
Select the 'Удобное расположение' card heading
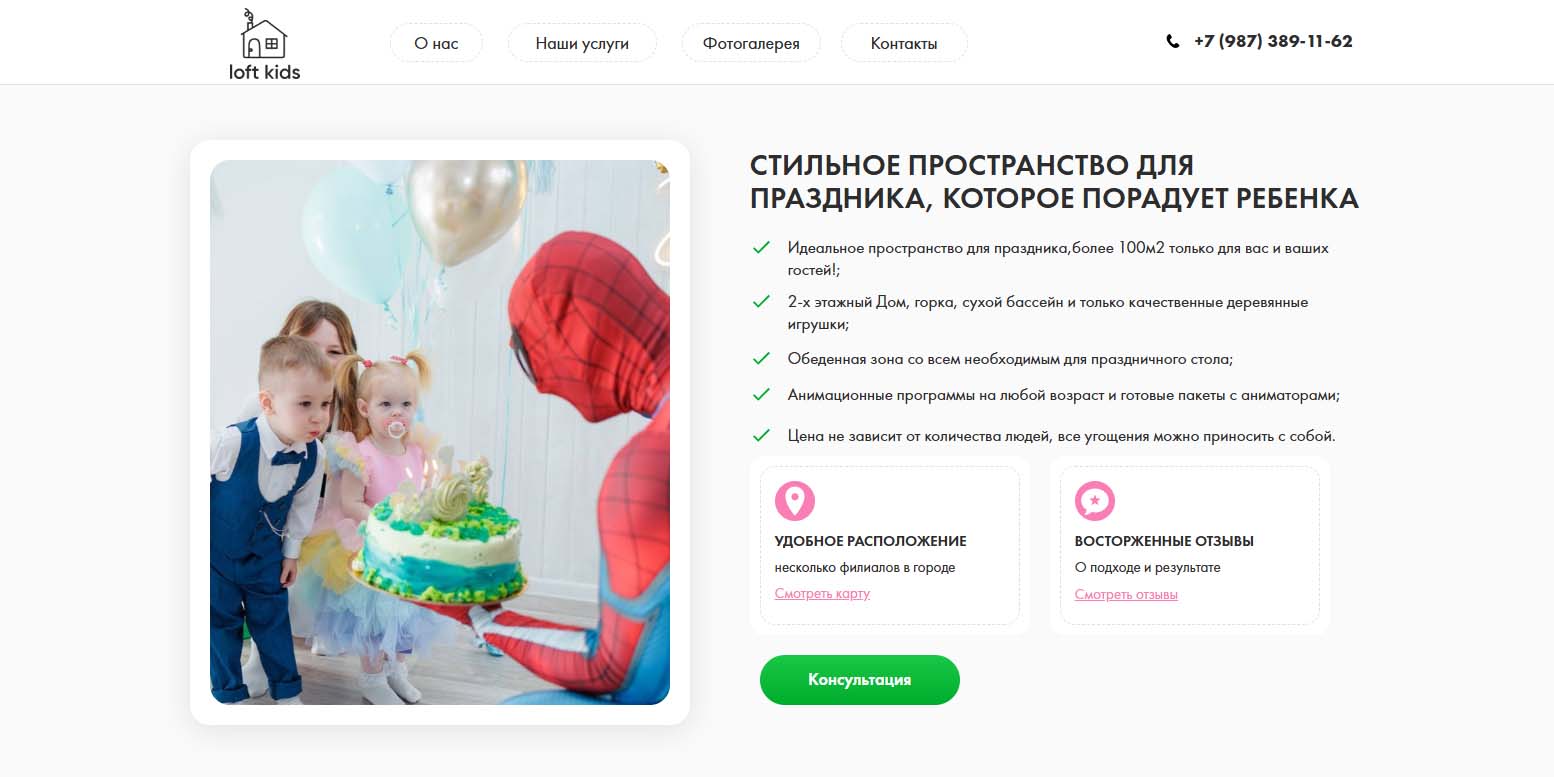(871, 541)
